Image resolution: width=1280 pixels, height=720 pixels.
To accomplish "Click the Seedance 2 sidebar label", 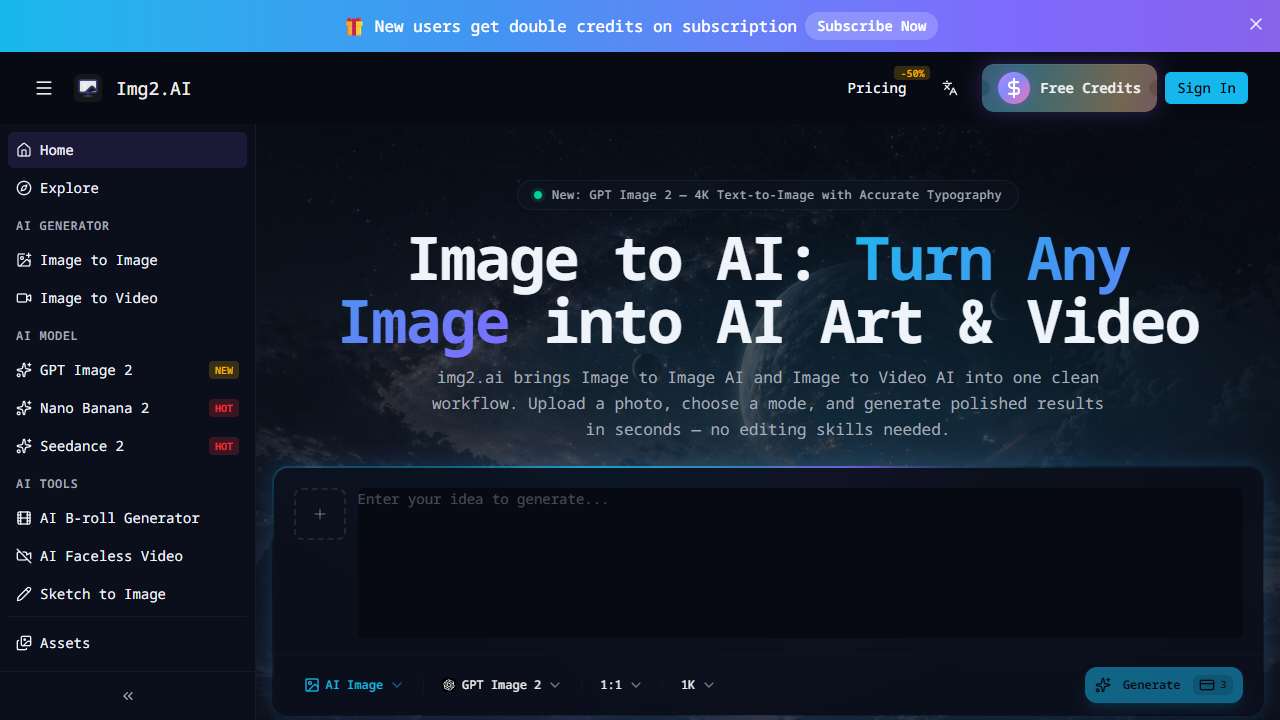I will 82,446.
